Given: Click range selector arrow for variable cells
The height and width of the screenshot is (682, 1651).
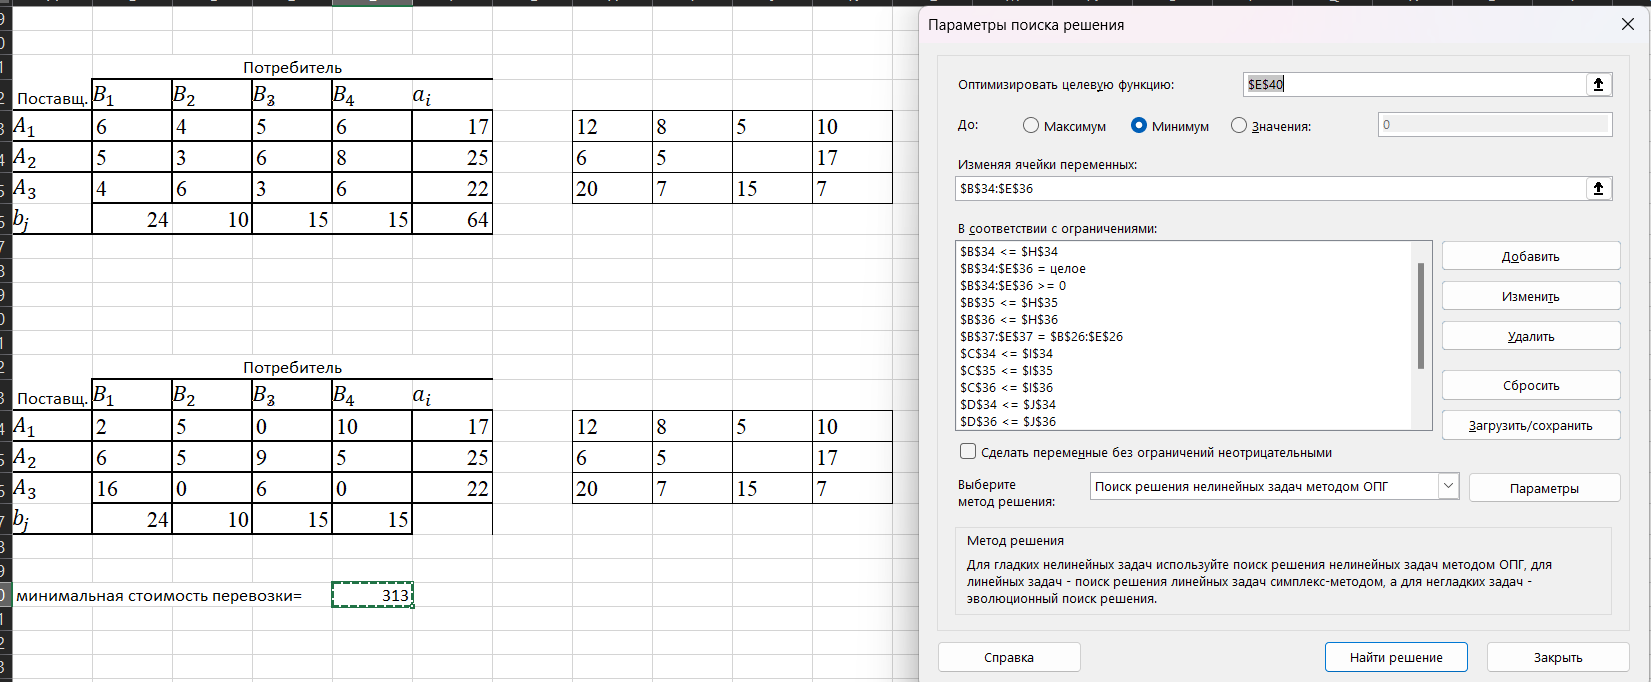Looking at the screenshot, I should point(1598,188).
